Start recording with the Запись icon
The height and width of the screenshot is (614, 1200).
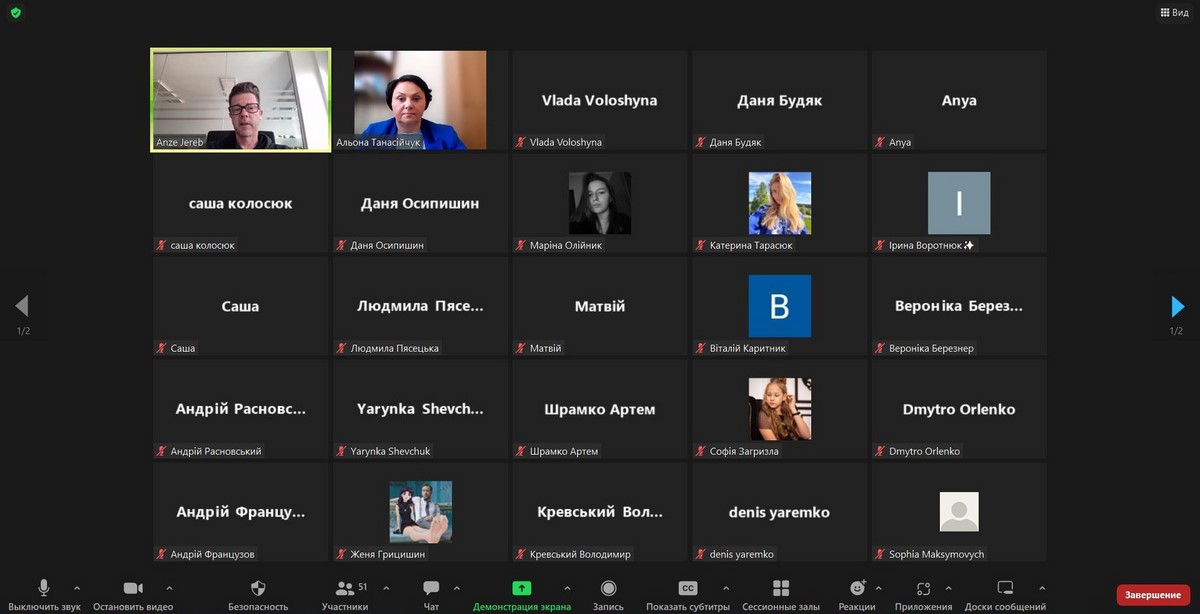(608, 588)
